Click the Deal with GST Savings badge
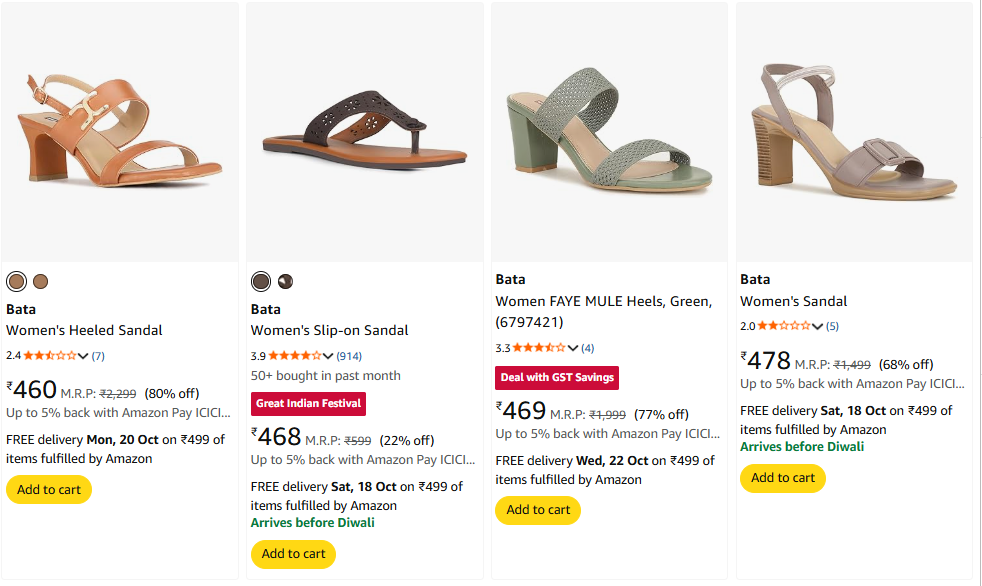The height and width of the screenshot is (586, 982). 557,378
